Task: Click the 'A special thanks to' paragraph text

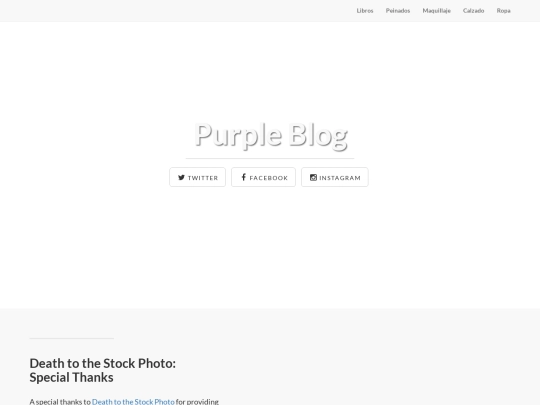Action: pyautogui.click(x=60, y=402)
